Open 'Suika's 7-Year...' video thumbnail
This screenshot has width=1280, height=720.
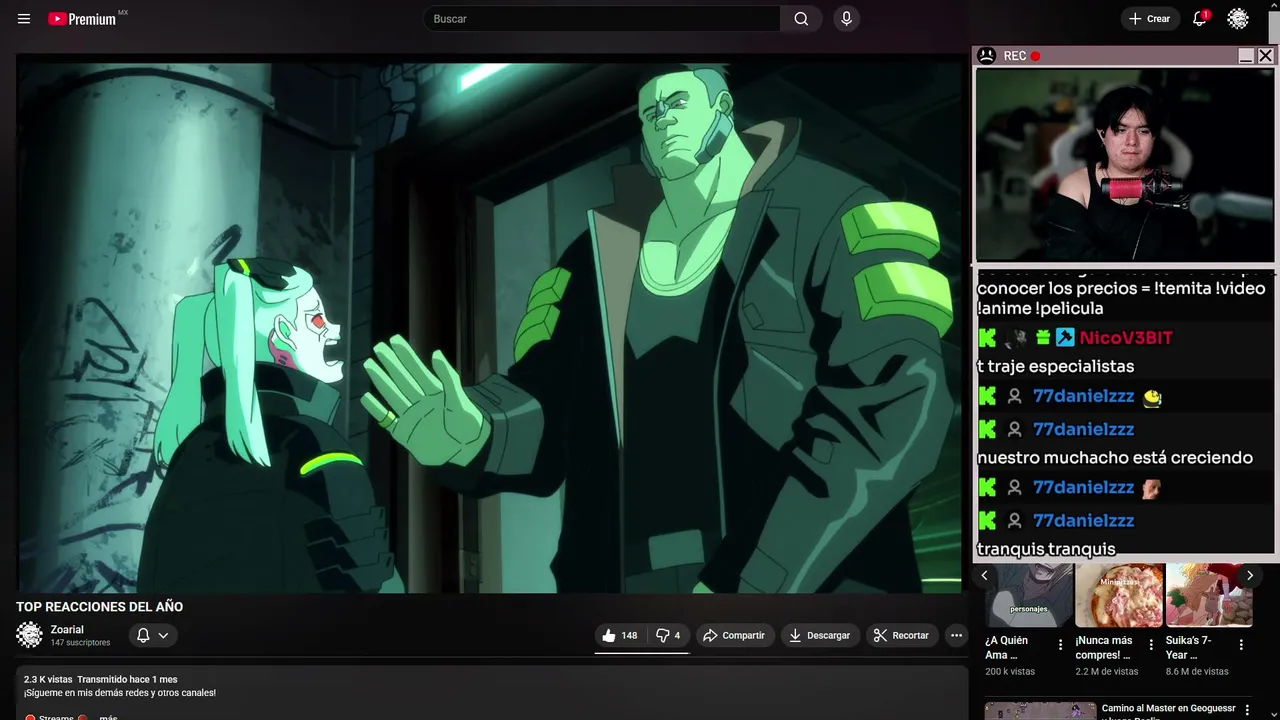tap(1209, 595)
